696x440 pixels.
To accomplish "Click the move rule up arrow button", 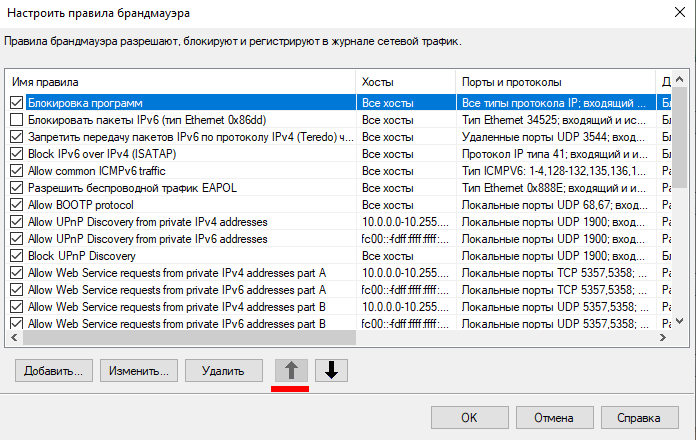I will click(x=292, y=370).
